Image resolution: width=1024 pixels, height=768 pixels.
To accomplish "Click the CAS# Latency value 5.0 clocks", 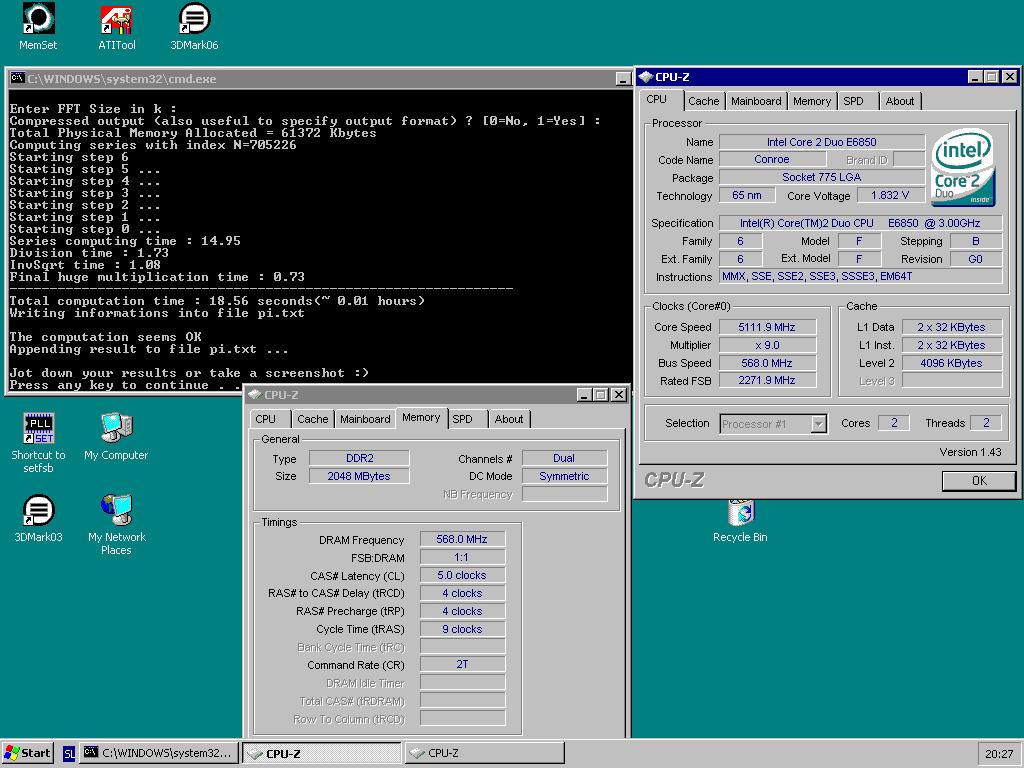I will click(x=462, y=575).
